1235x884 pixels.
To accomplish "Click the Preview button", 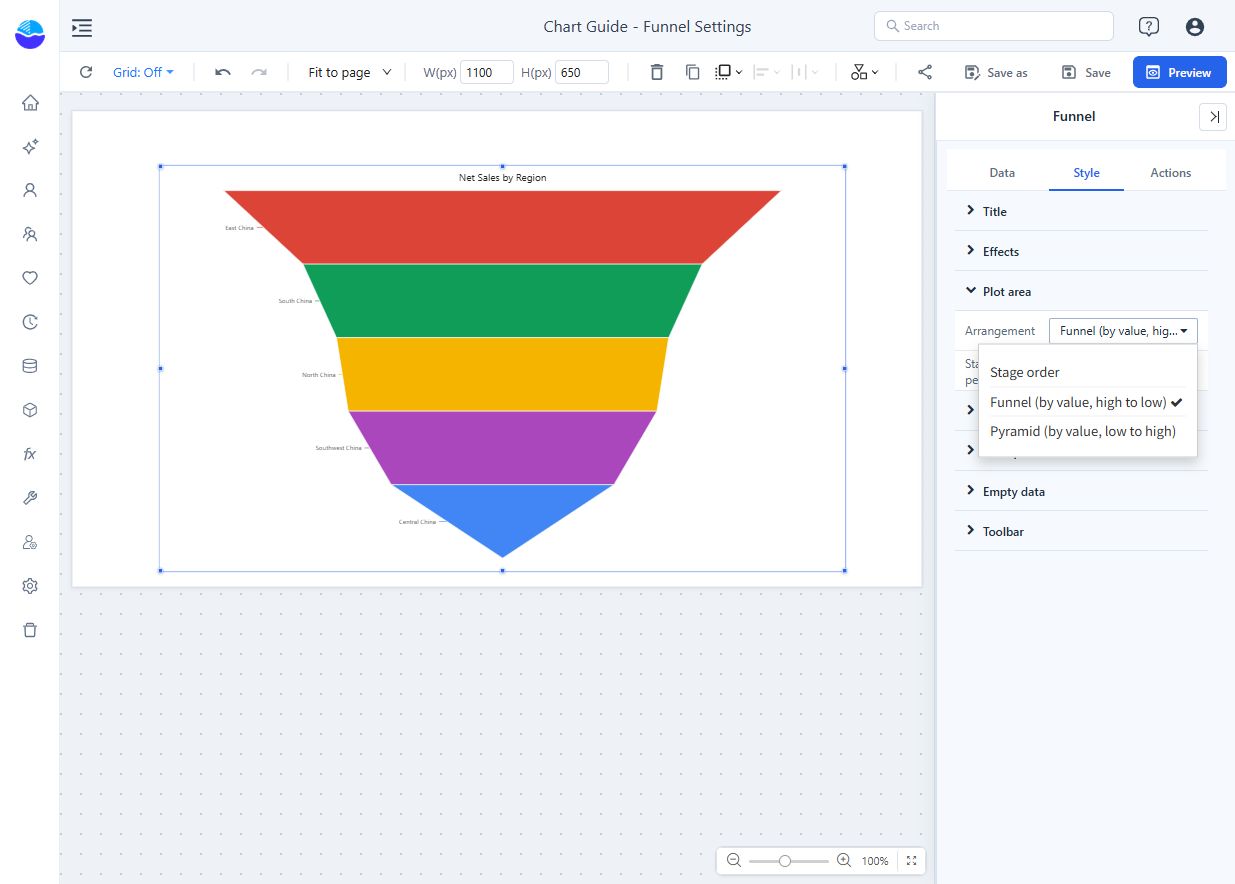I will 1179,72.
